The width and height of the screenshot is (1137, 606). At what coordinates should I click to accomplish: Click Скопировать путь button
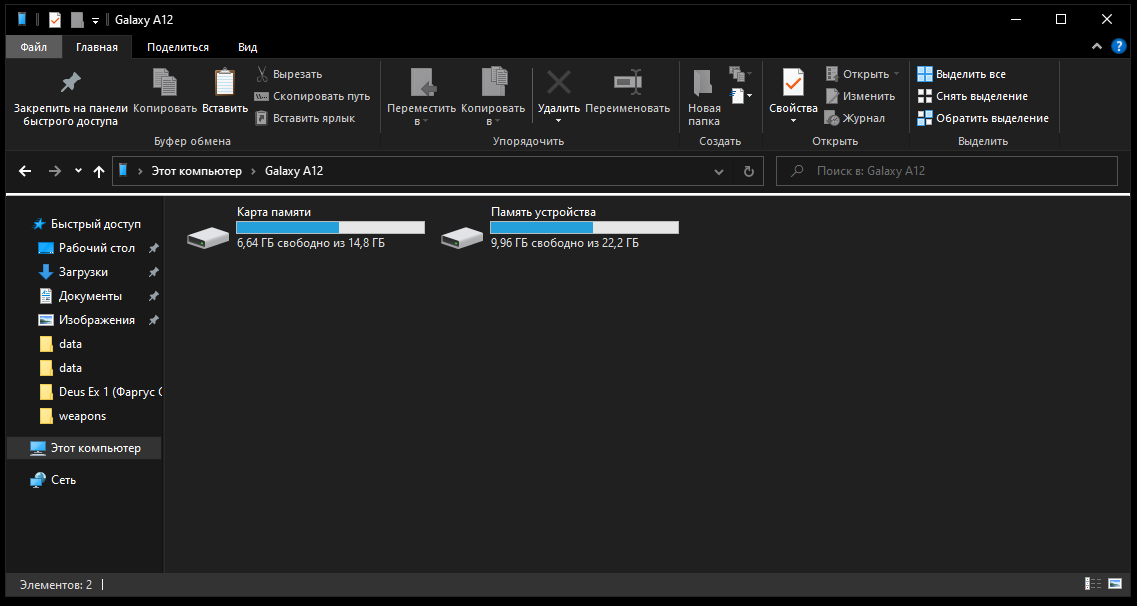point(312,96)
